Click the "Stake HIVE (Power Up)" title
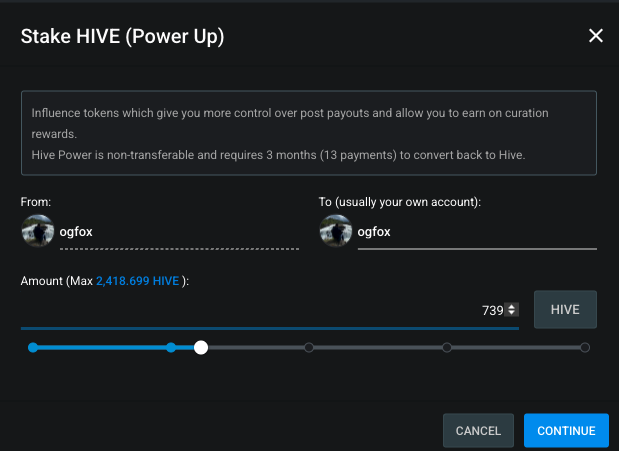Screen dimensions: 619x451 122,36
